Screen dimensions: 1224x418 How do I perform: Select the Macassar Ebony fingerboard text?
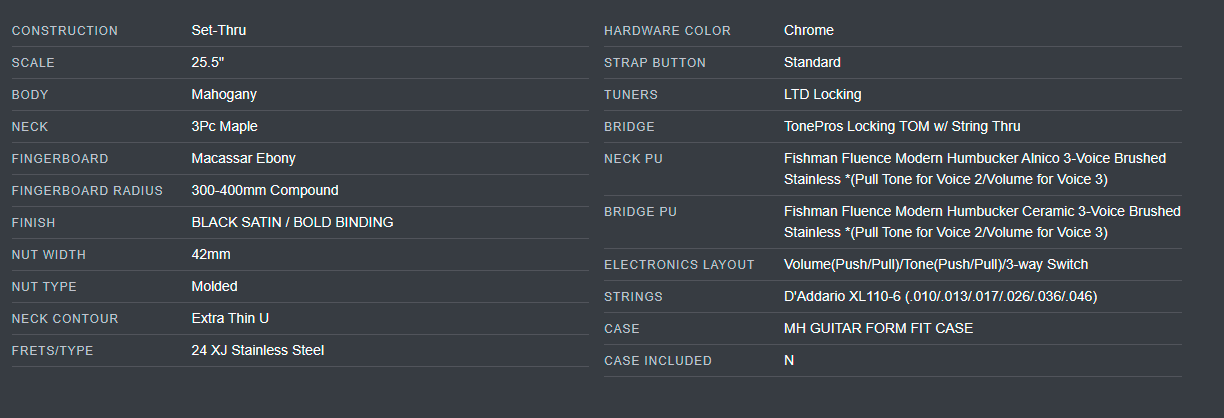pyautogui.click(x=243, y=158)
